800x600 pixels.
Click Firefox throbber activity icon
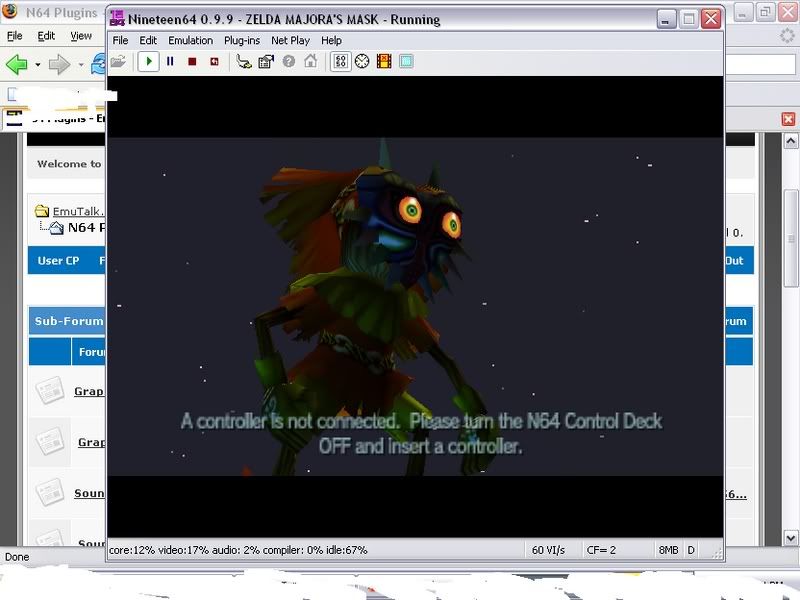[788, 36]
